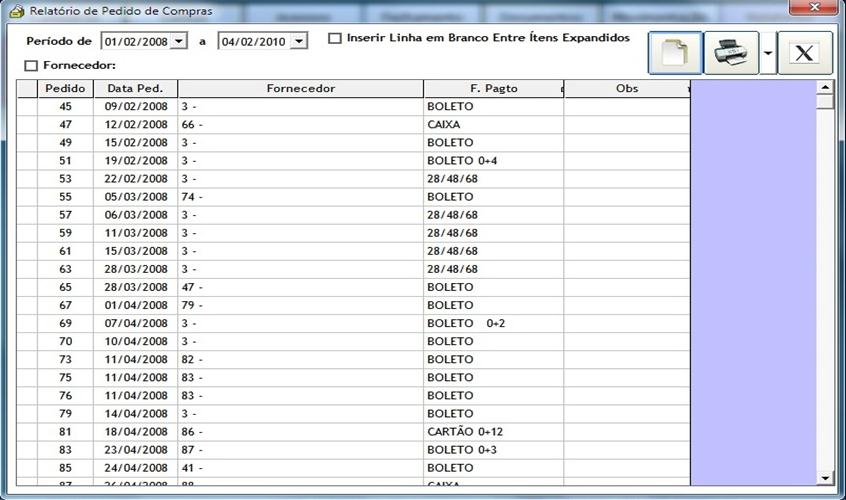Click BOLETO 0+4 payment cell
Screen dimensions: 846x500
494,161
